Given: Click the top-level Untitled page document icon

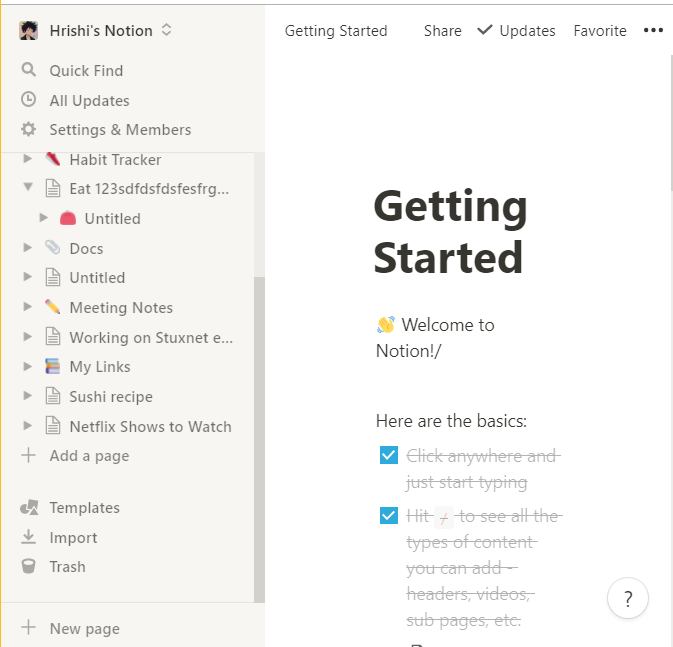Looking at the screenshot, I should (53, 277).
